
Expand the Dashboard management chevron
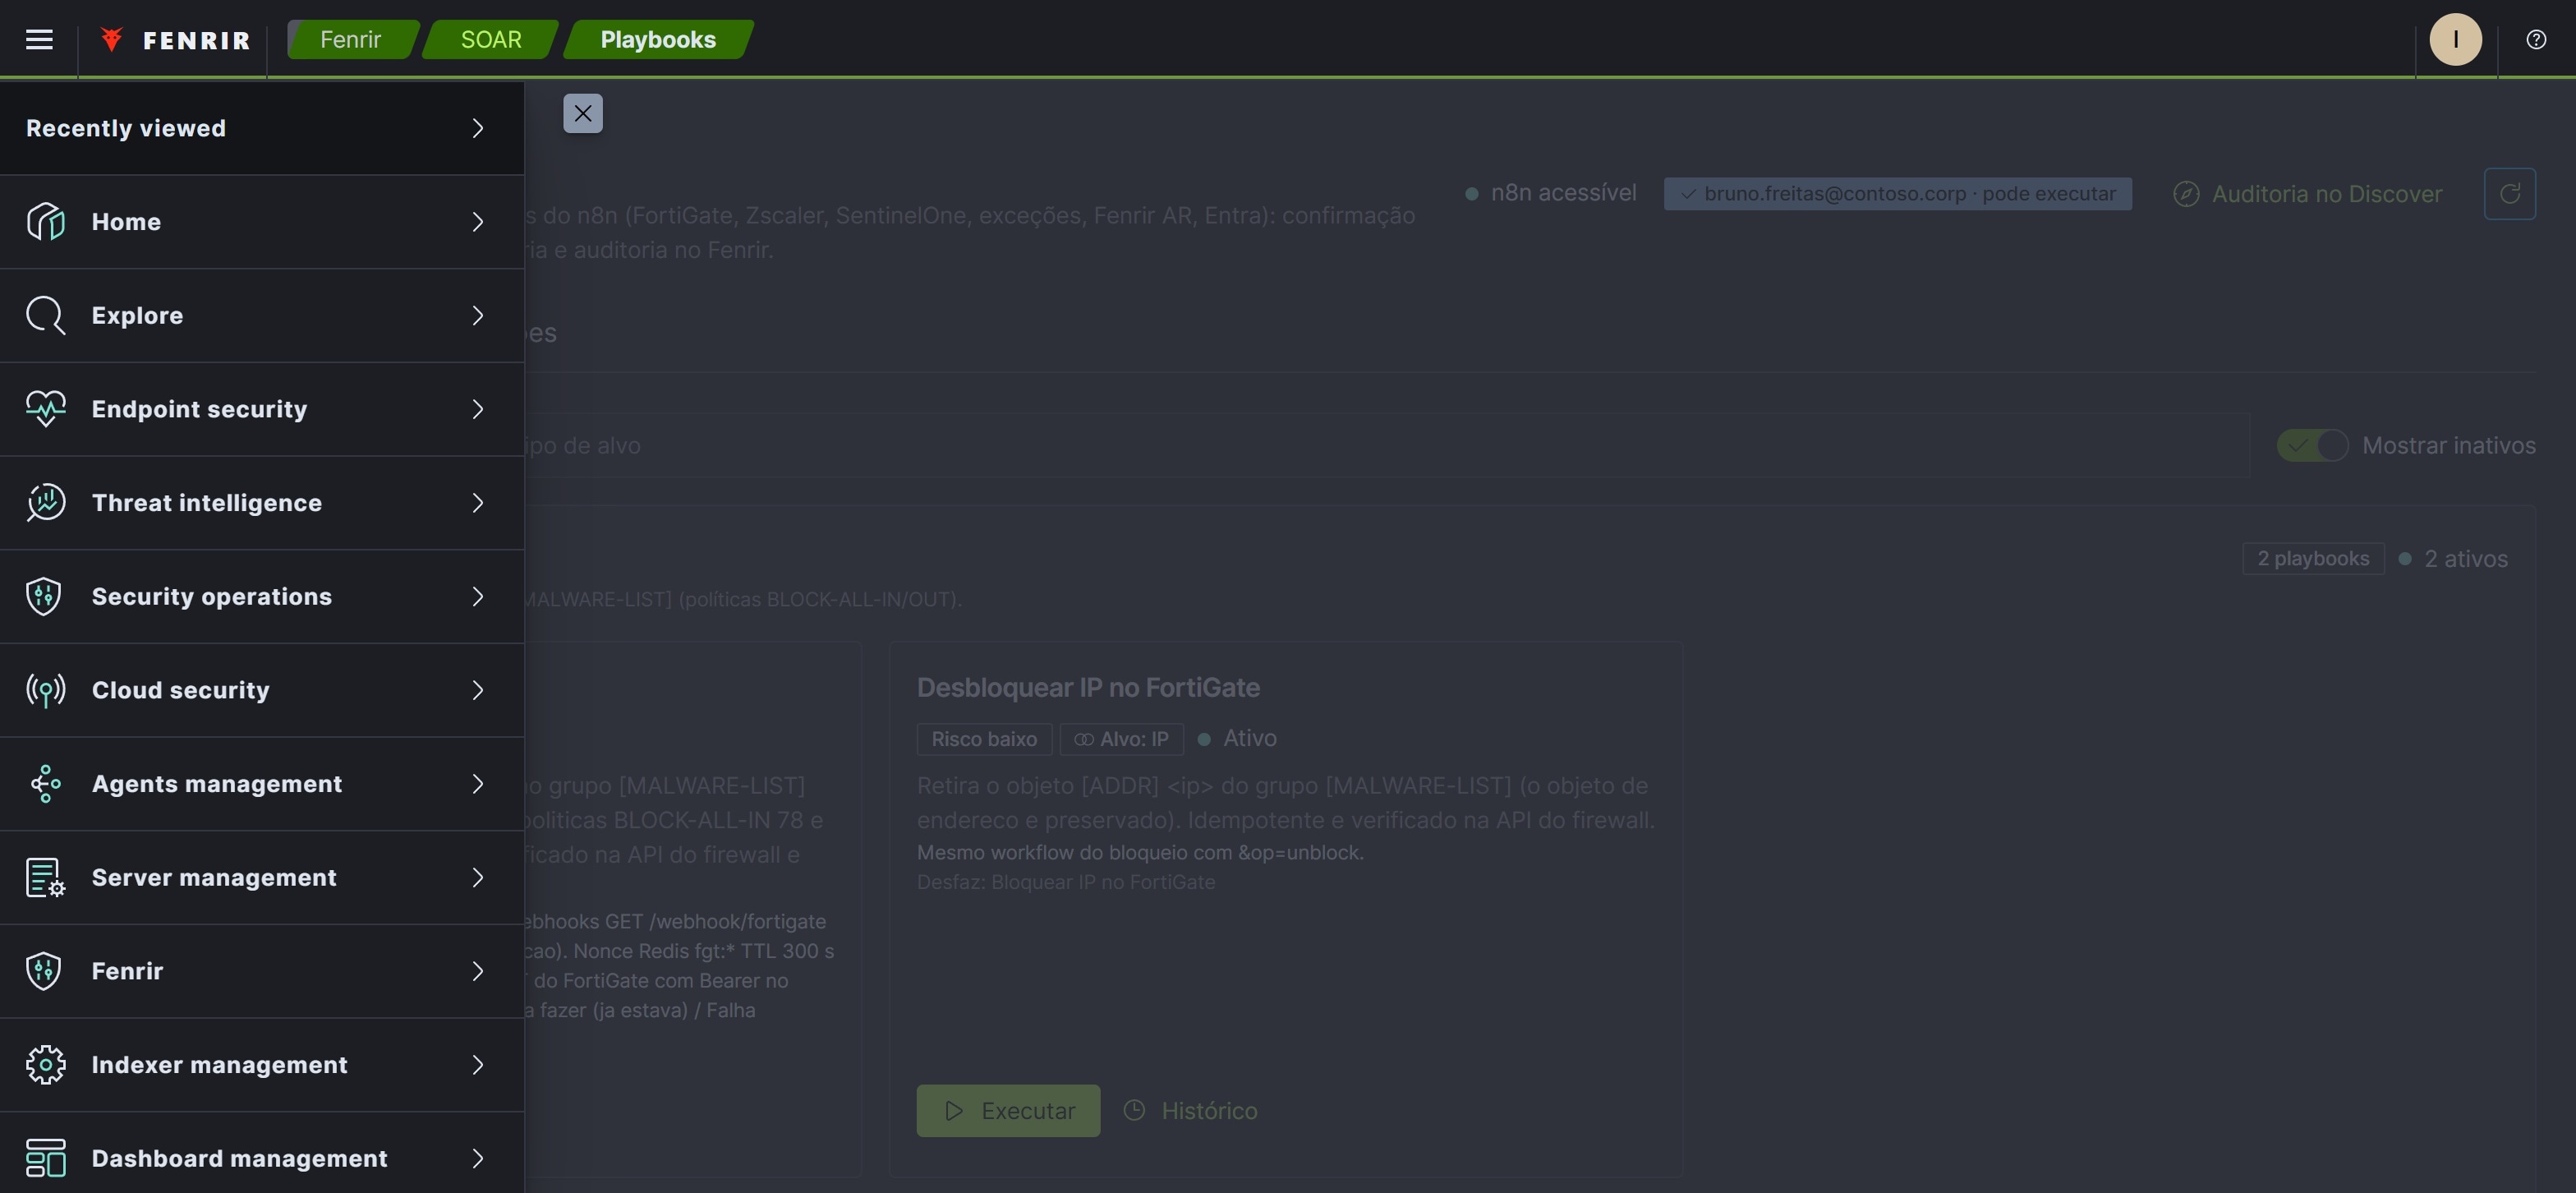click(478, 1158)
